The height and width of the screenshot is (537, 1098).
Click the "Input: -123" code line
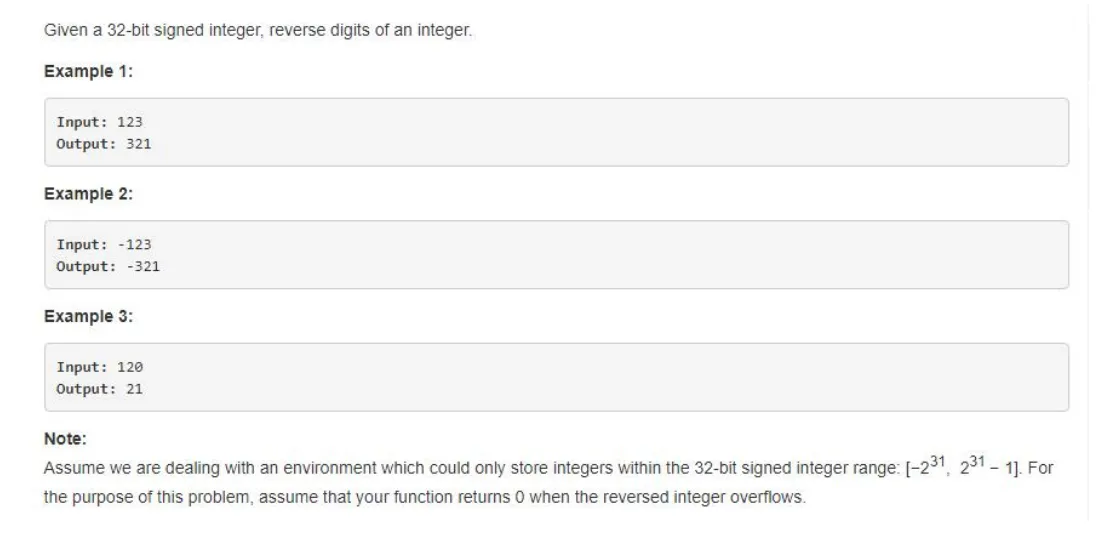[x=104, y=245]
